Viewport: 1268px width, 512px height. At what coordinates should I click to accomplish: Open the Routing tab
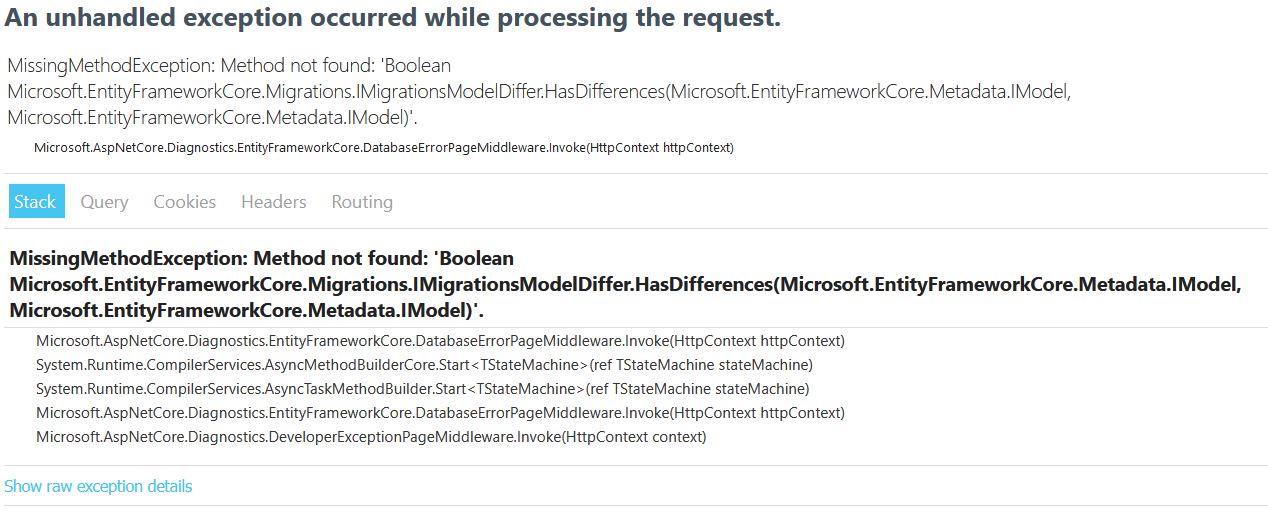tap(362, 202)
